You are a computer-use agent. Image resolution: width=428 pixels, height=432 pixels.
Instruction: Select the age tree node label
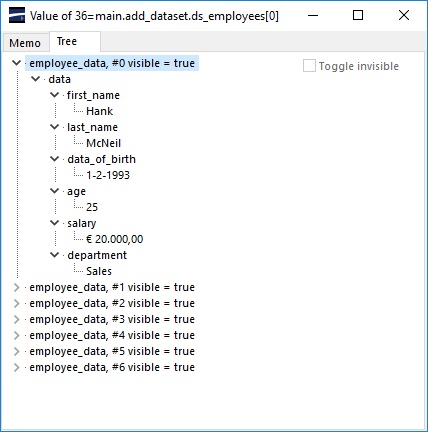76,191
